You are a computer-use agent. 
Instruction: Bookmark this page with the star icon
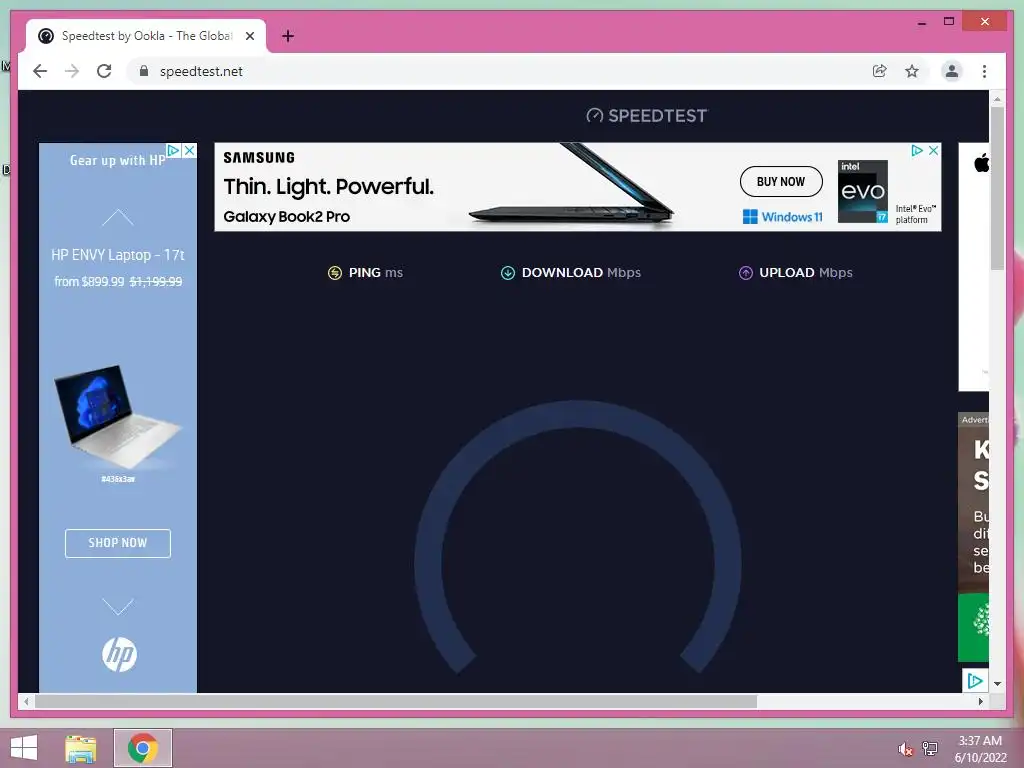click(x=912, y=71)
